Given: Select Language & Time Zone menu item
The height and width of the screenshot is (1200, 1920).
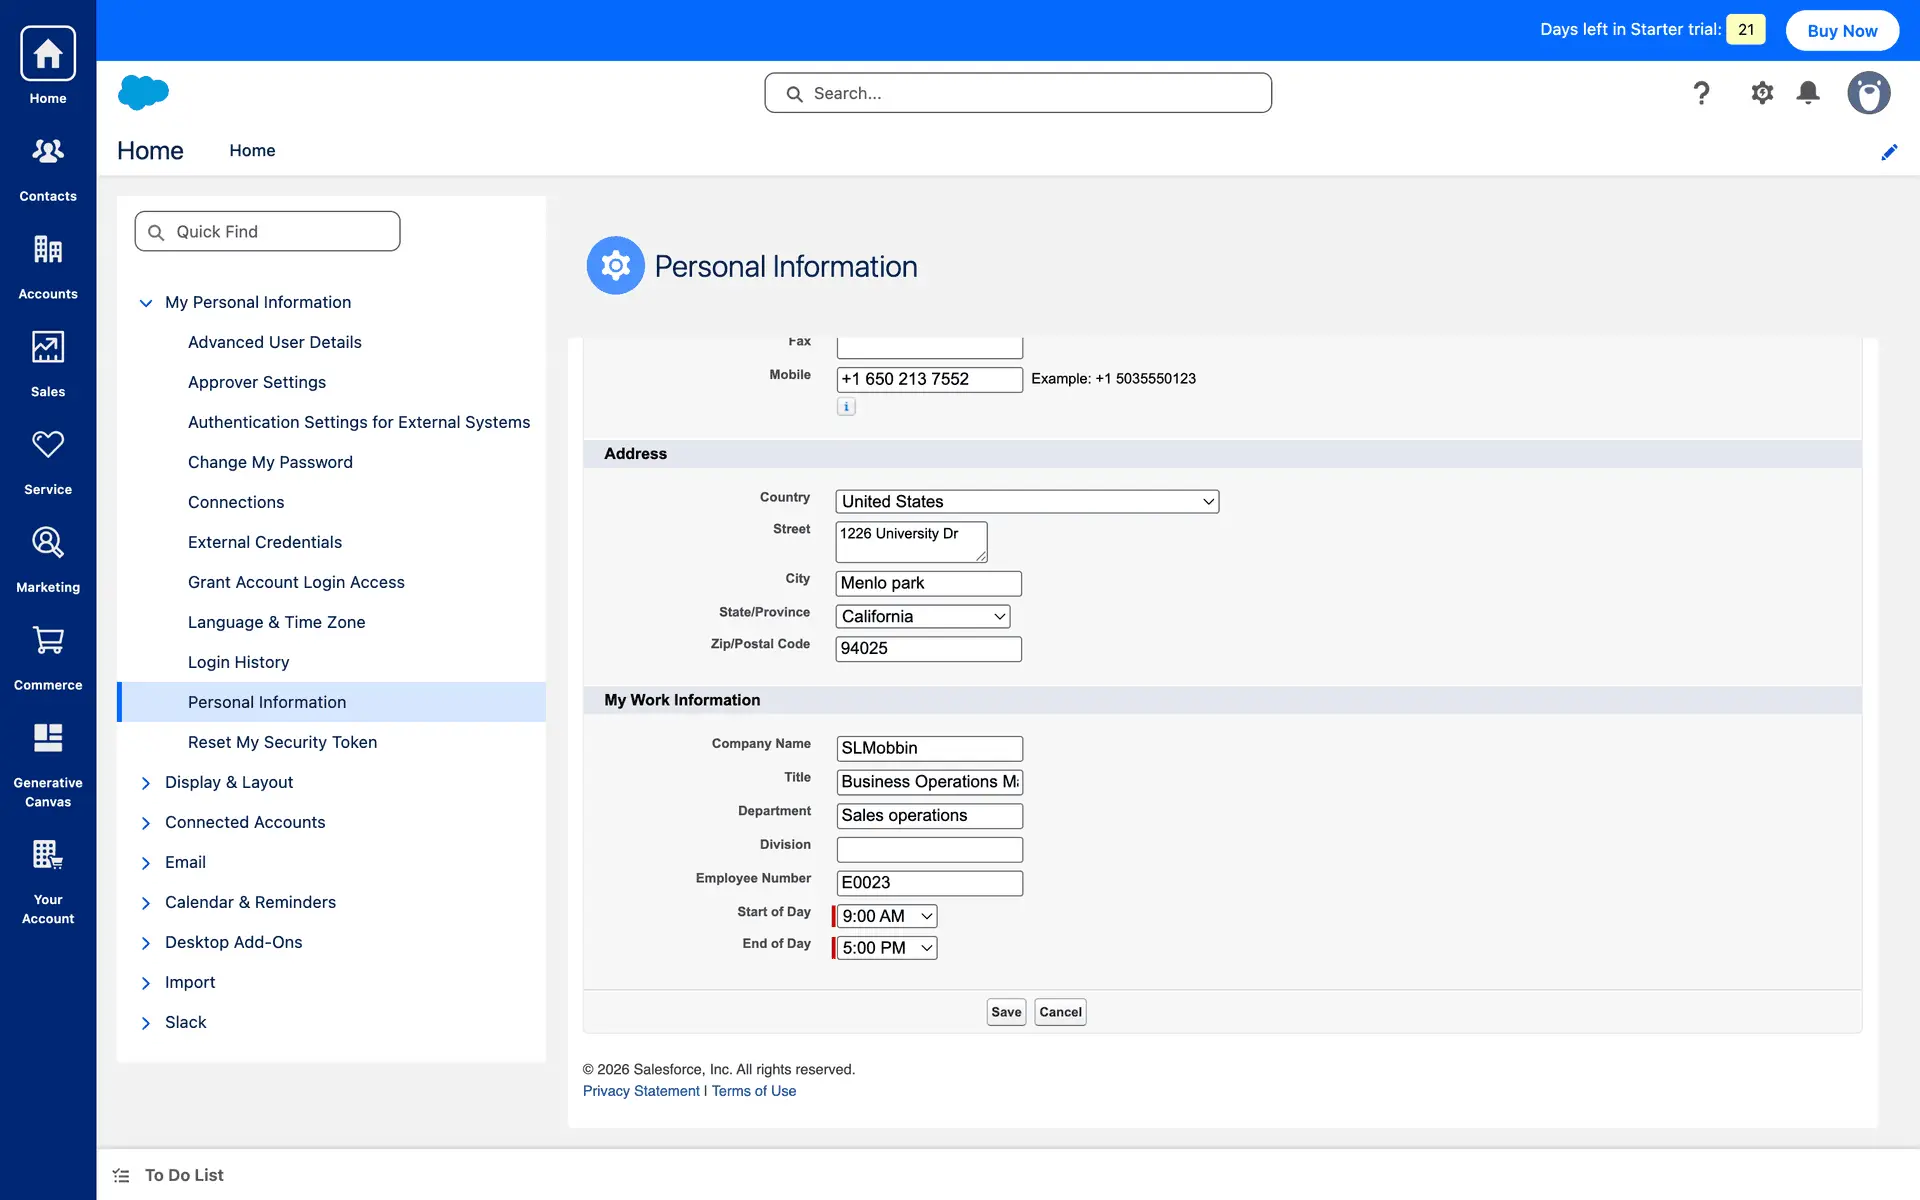Looking at the screenshot, I should tap(276, 622).
